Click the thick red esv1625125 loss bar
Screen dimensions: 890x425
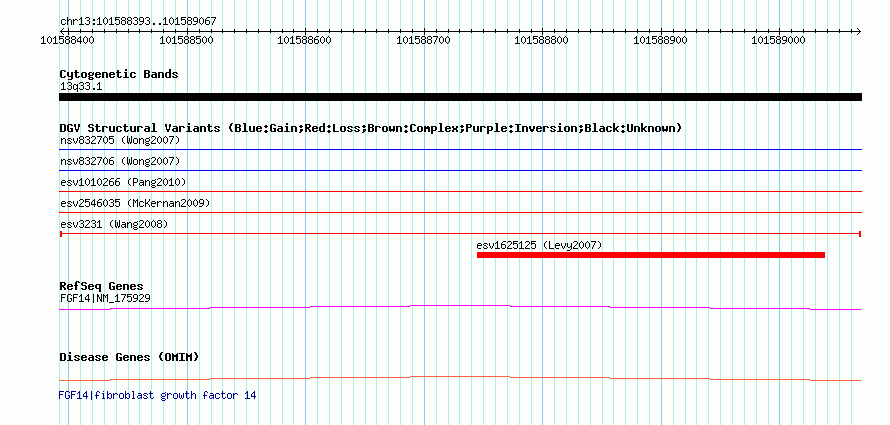coord(650,255)
